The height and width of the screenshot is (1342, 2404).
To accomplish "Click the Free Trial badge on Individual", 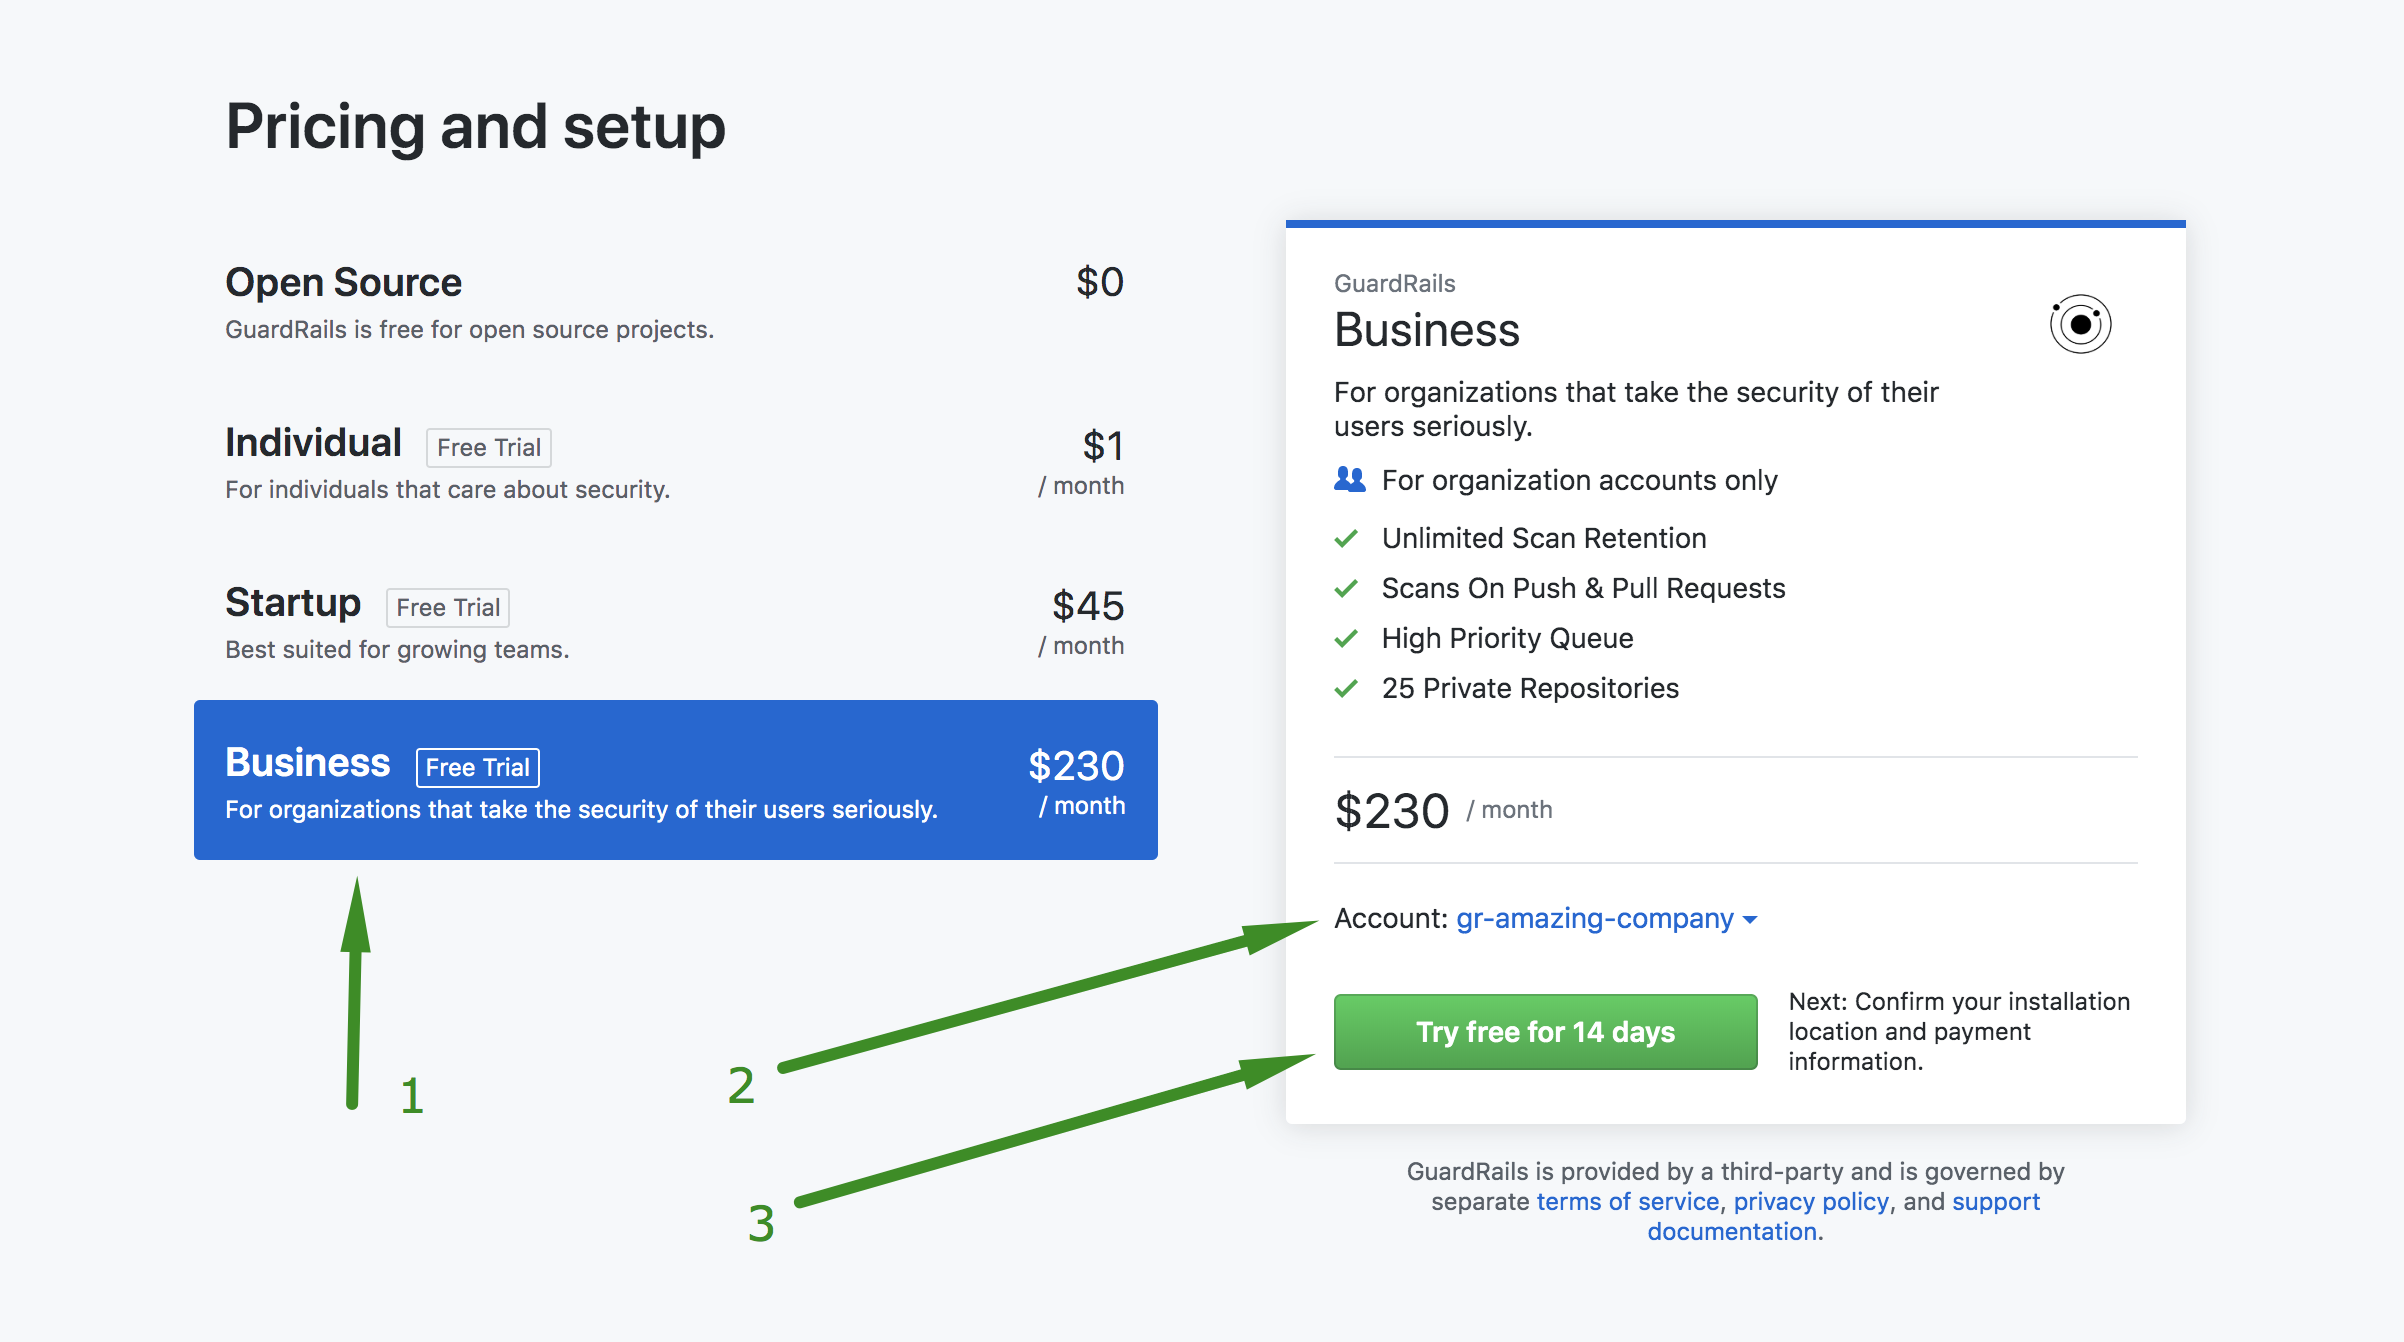I will pos(488,448).
